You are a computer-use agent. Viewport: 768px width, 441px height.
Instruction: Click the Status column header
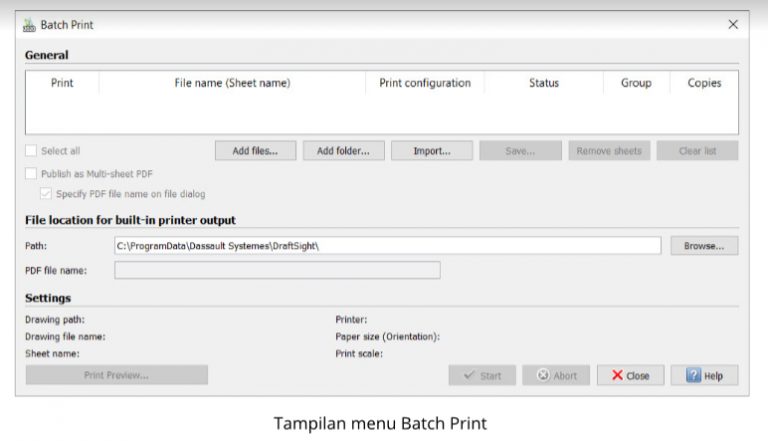[544, 83]
